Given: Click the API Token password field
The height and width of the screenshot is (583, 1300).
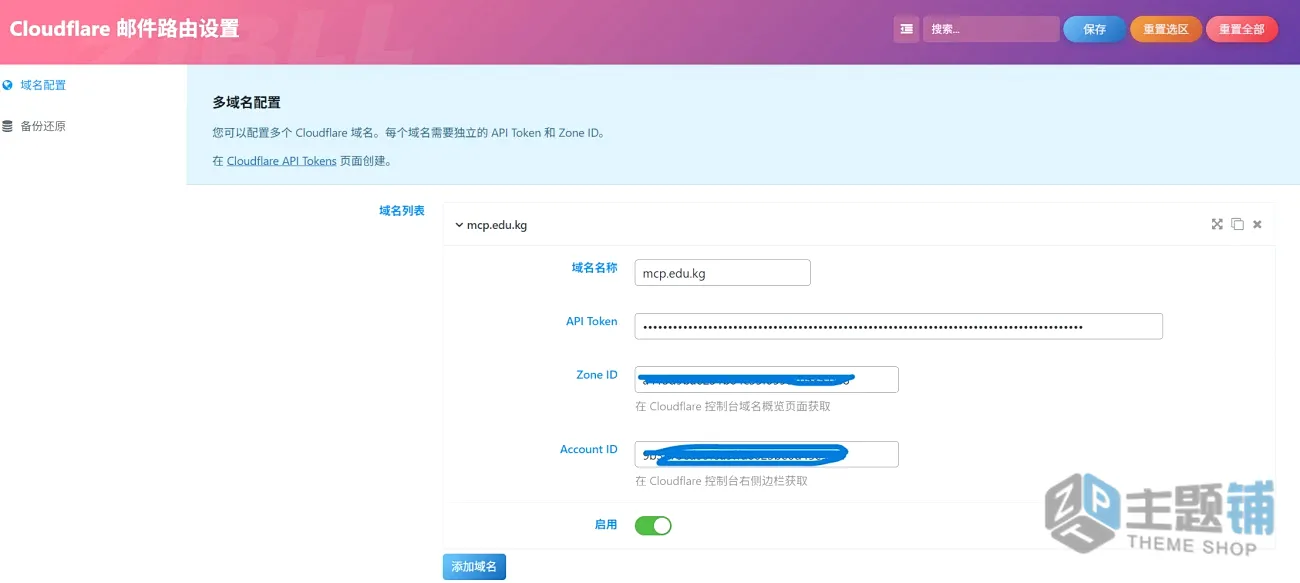Looking at the screenshot, I should pyautogui.click(x=898, y=326).
